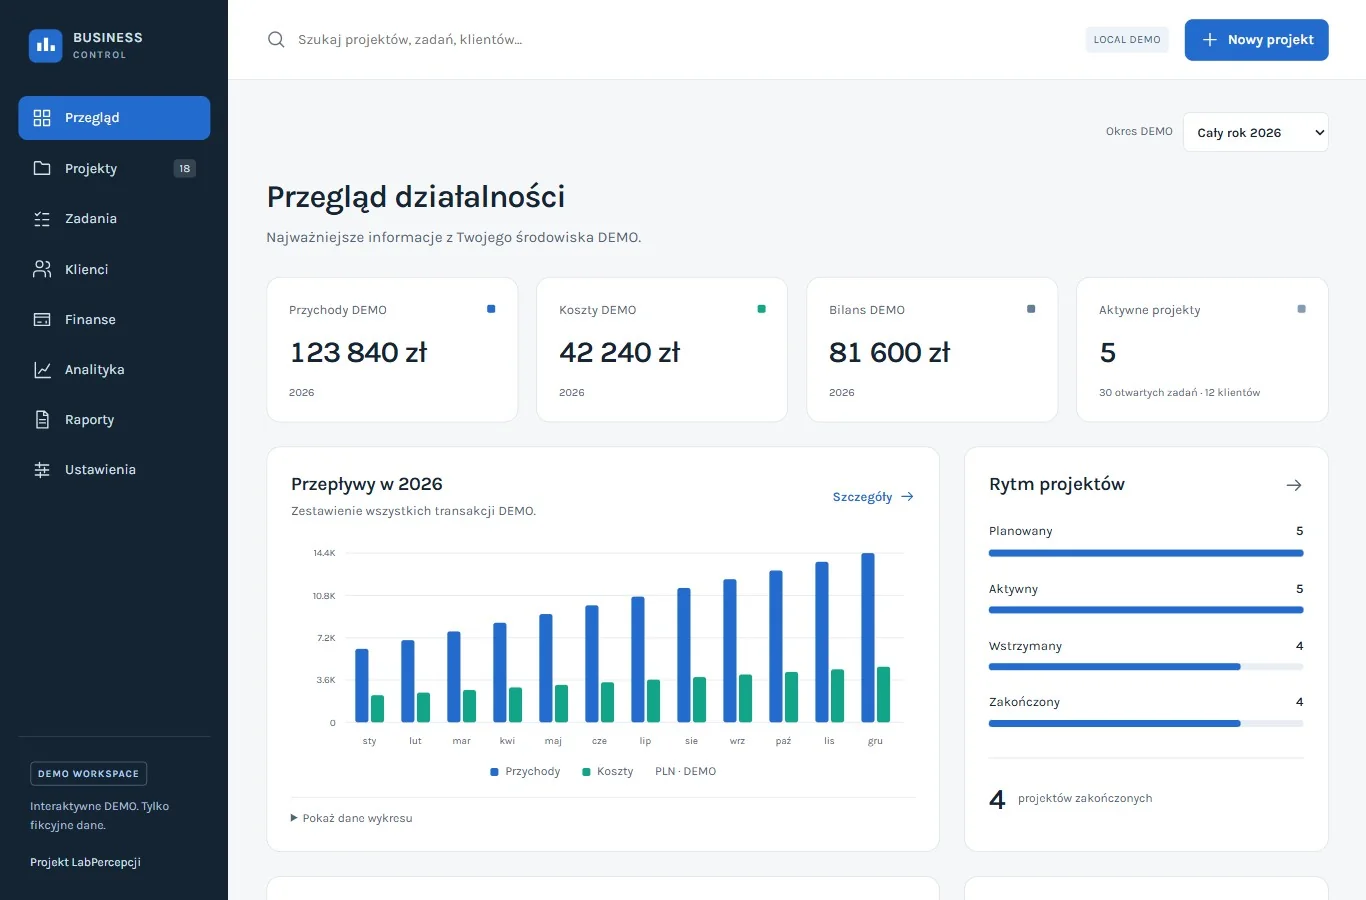Click the Planowany progress bar
This screenshot has width=1366, height=900.
point(1146,553)
